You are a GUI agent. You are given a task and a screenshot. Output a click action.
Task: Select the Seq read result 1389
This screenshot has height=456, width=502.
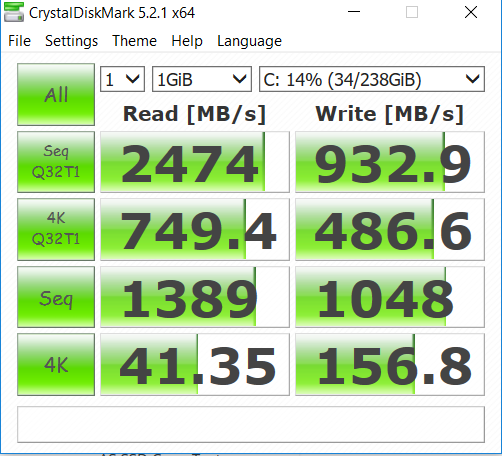pos(195,297)
